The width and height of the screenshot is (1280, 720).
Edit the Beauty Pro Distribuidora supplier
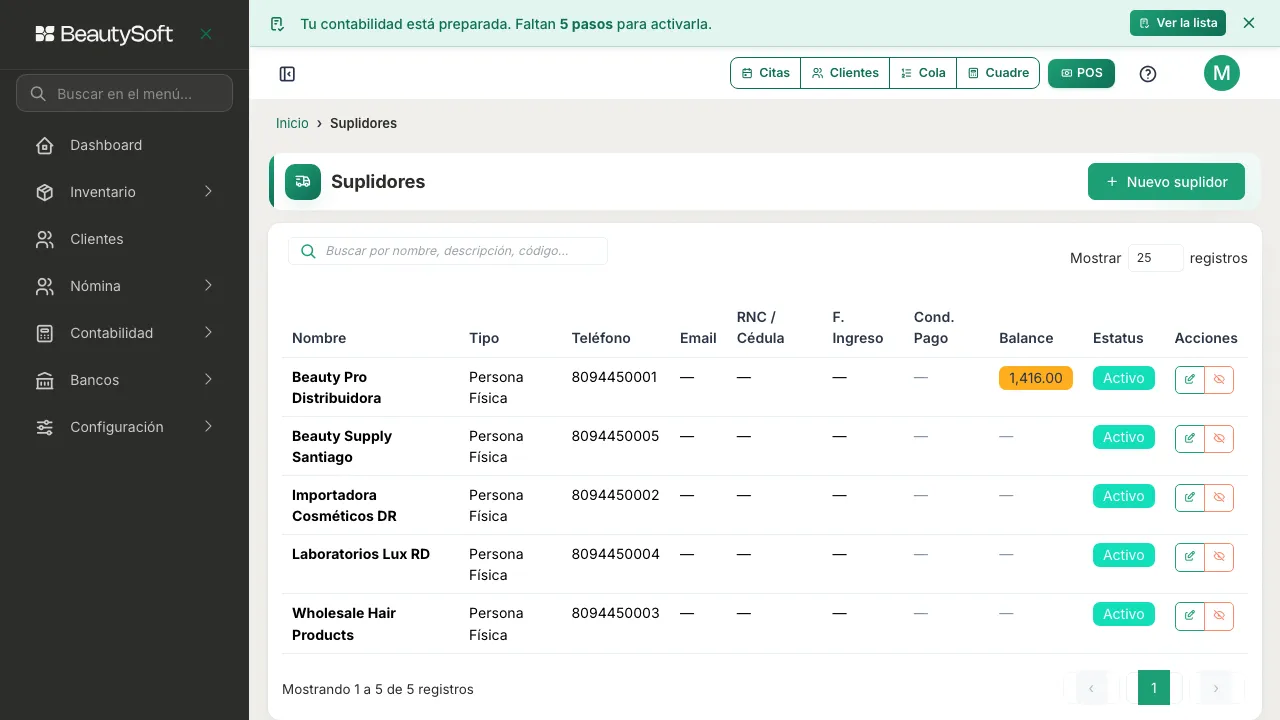[1190, 380]
